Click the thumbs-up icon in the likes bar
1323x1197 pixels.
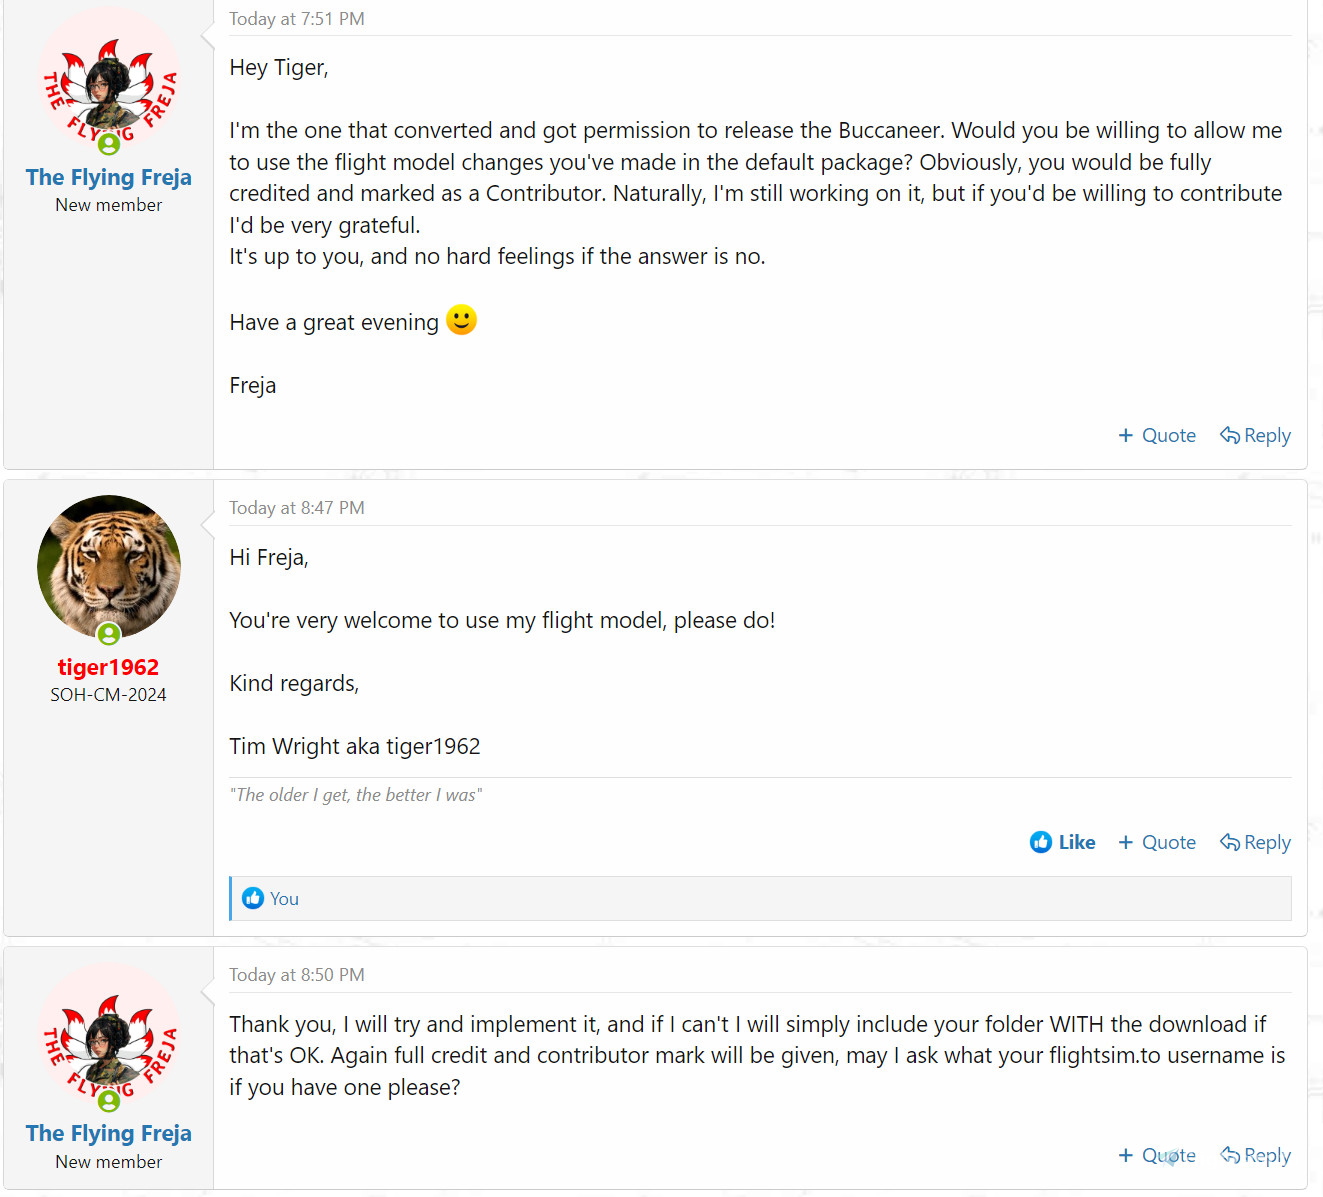click(x=253, y=899)
